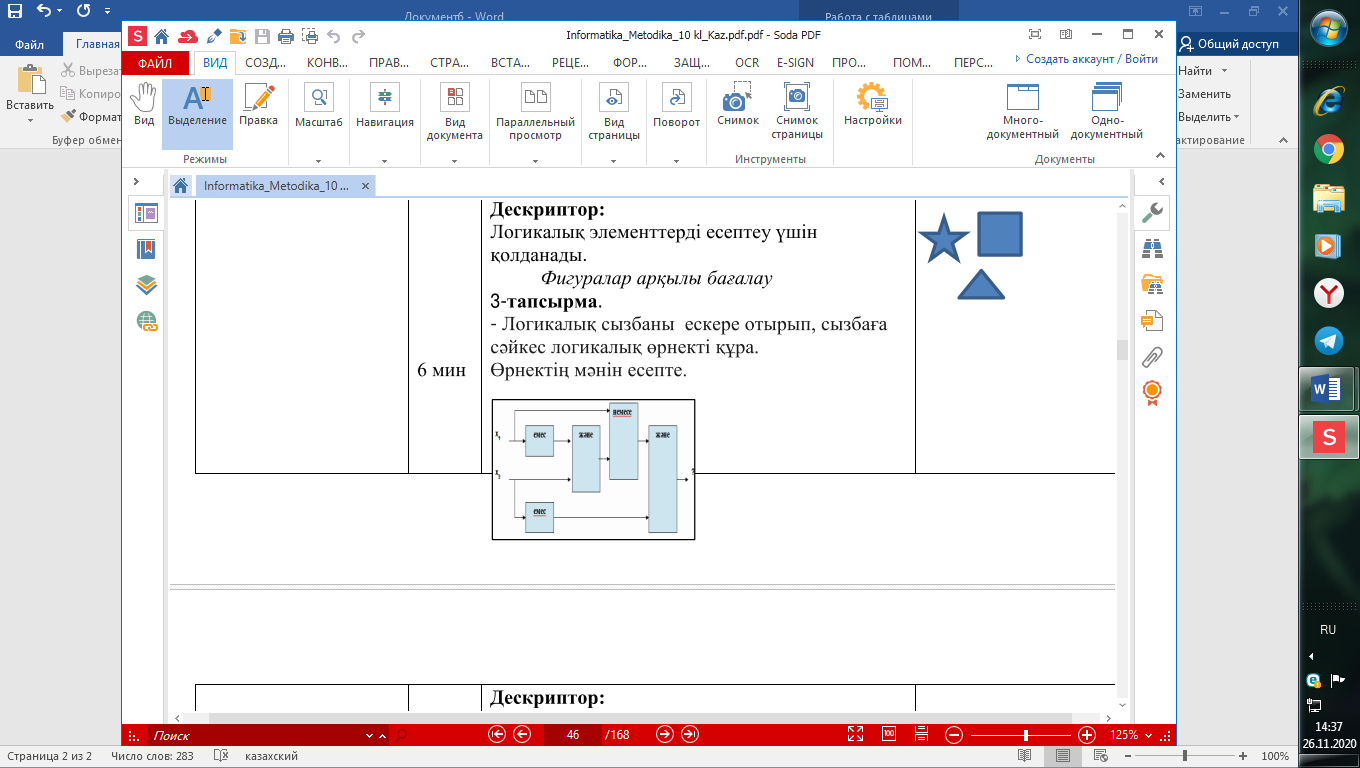The width and height of the screenshot is (1360, 768).
Task: Collapse the Soda PDF ribbon
Action: pyautogui.click(x=1161, y=156)
